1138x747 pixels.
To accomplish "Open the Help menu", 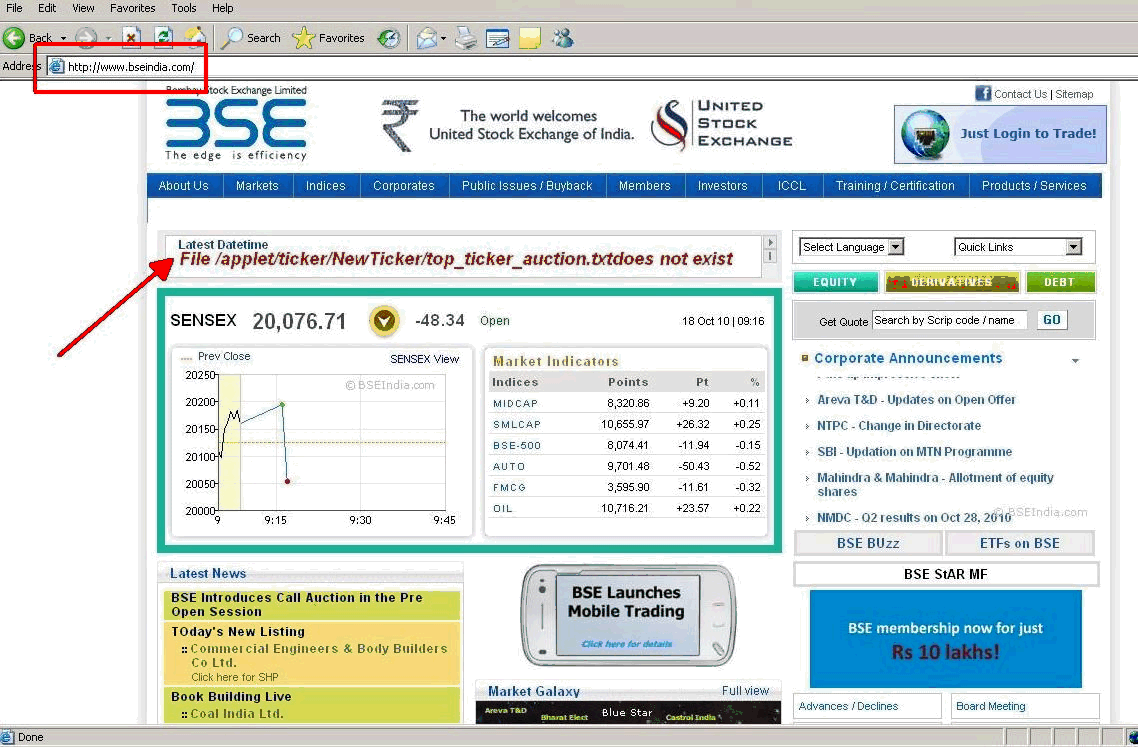I will 223,8.
